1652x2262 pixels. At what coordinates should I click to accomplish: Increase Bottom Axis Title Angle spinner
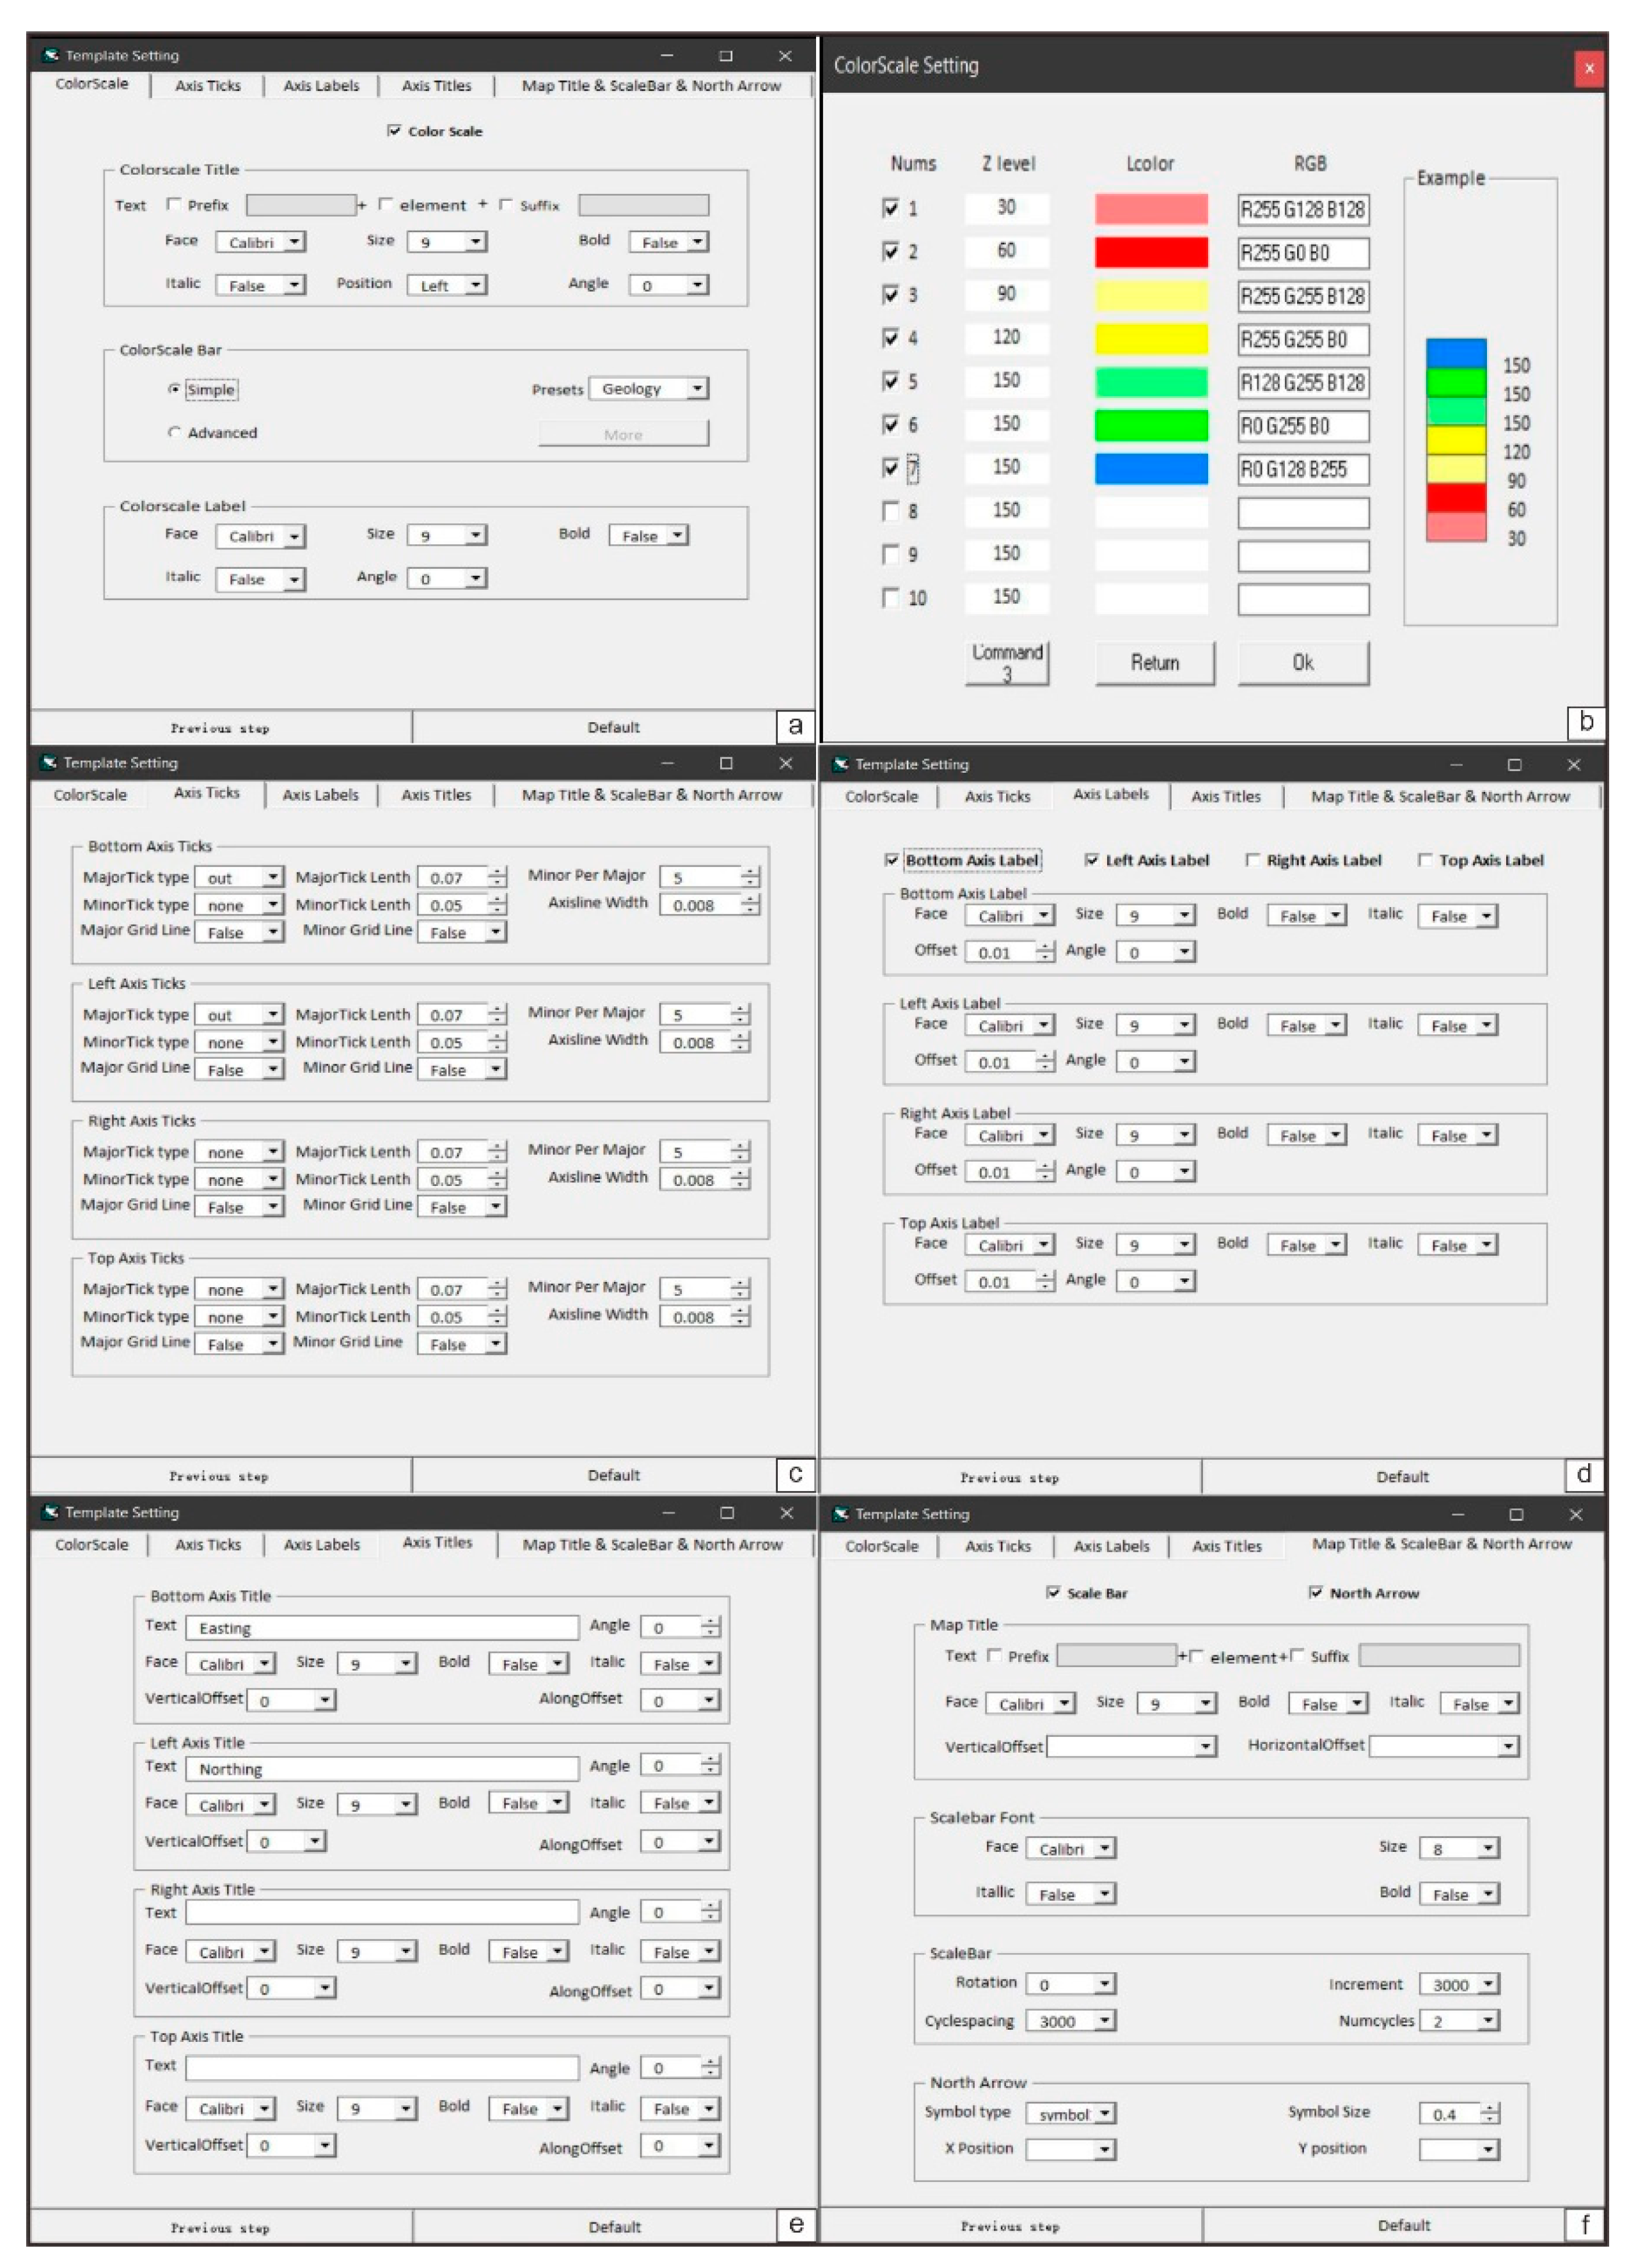tap(710, 1622)
